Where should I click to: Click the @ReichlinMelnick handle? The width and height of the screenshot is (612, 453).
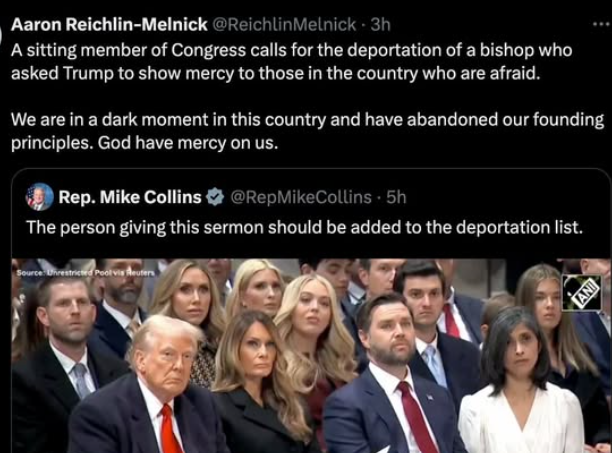click(x=284, y=25)
